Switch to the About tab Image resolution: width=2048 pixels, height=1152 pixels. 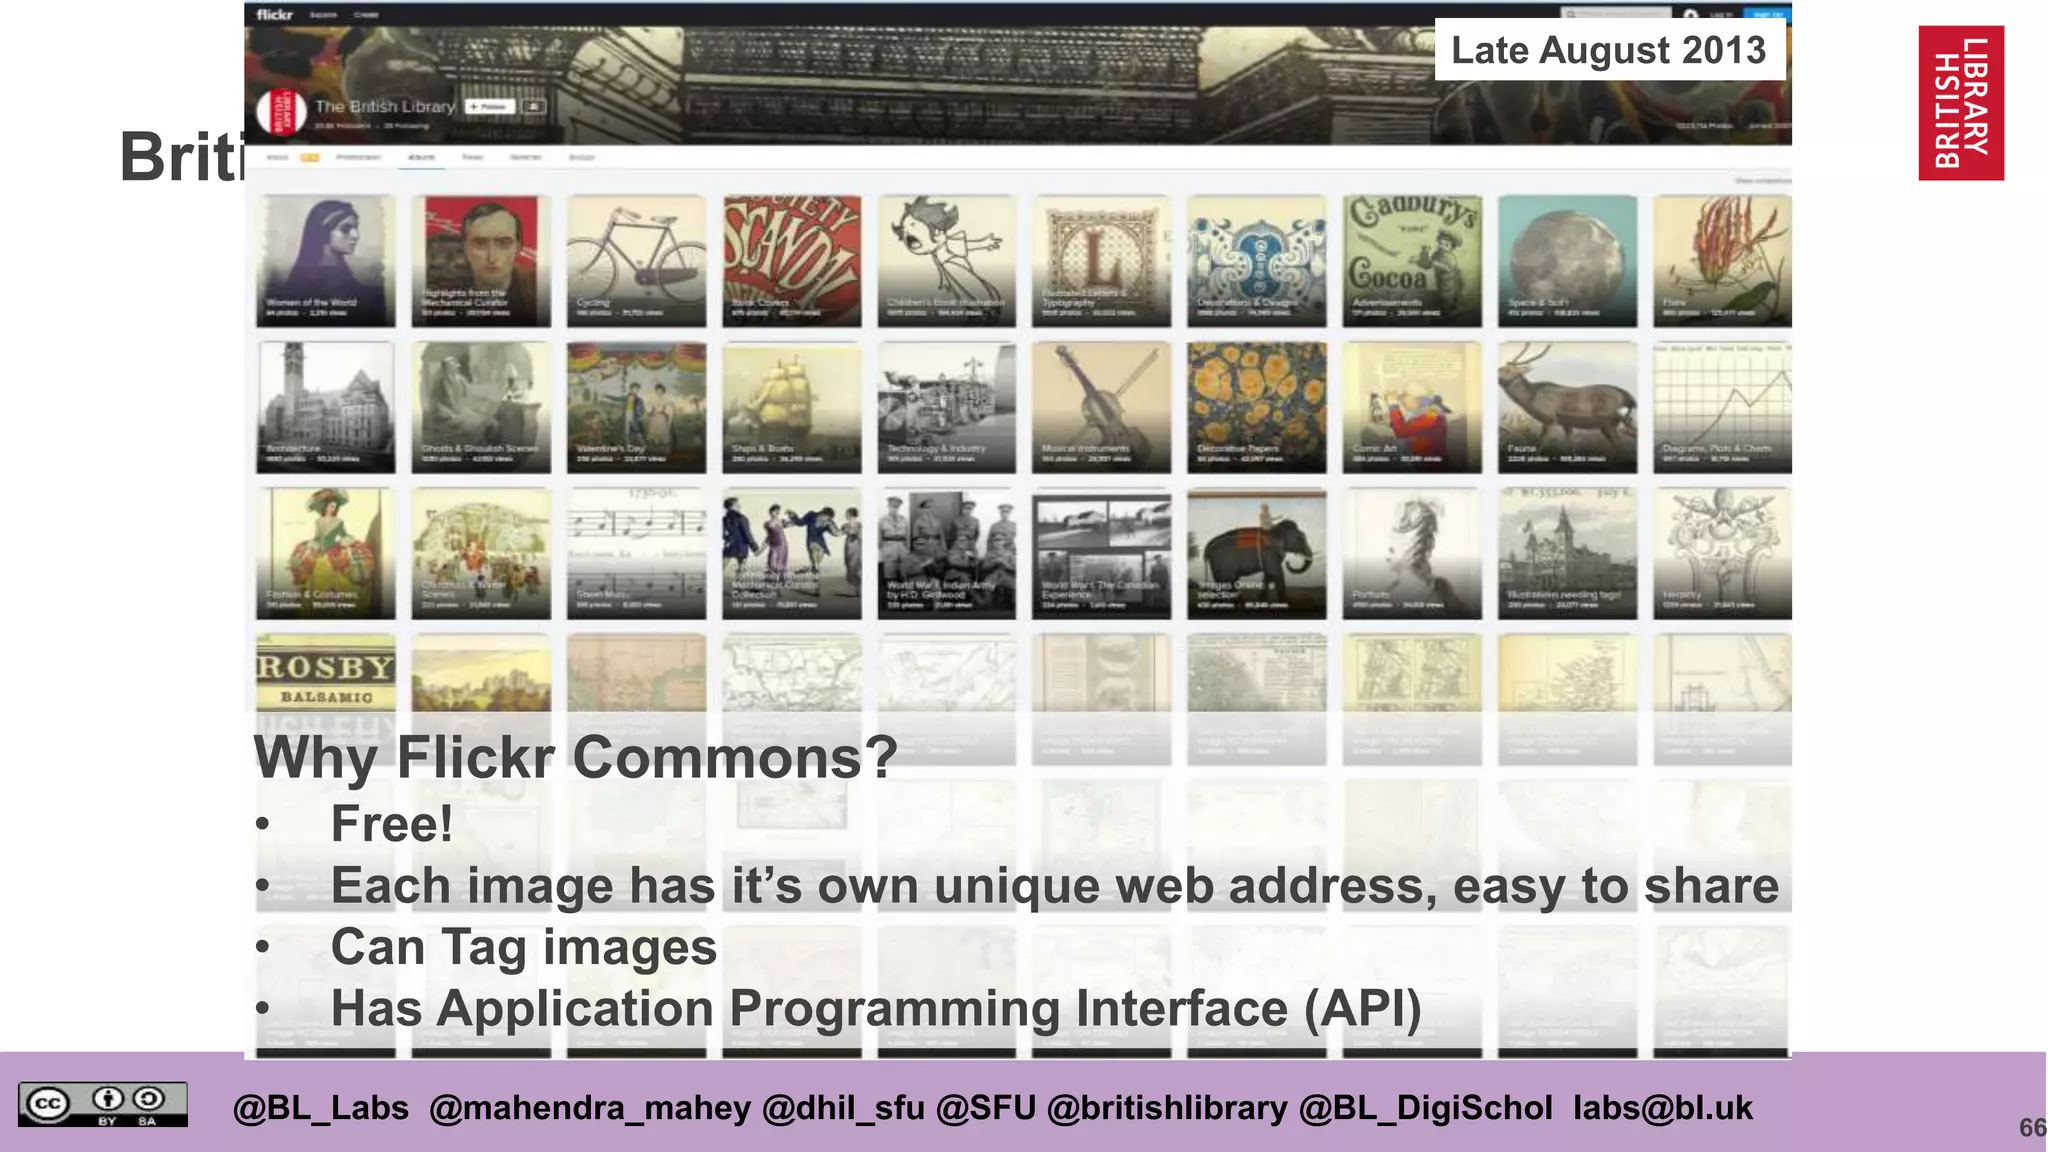pos(277,158)
